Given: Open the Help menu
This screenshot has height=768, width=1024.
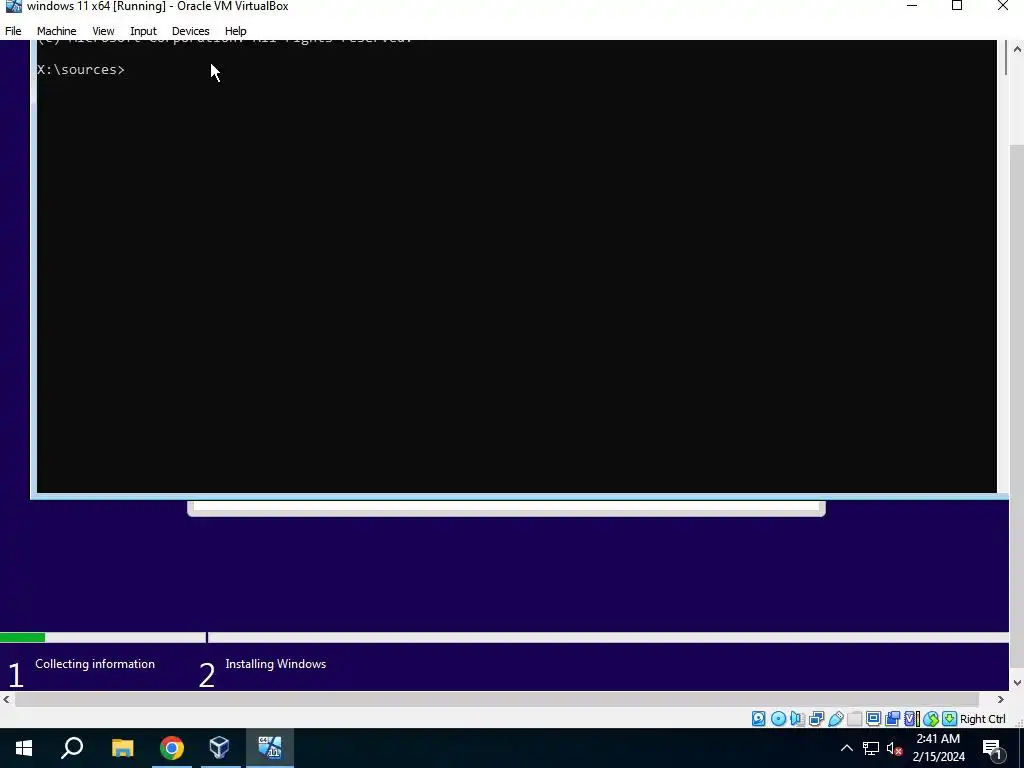Looking at the screenshot, I should 235,31.
